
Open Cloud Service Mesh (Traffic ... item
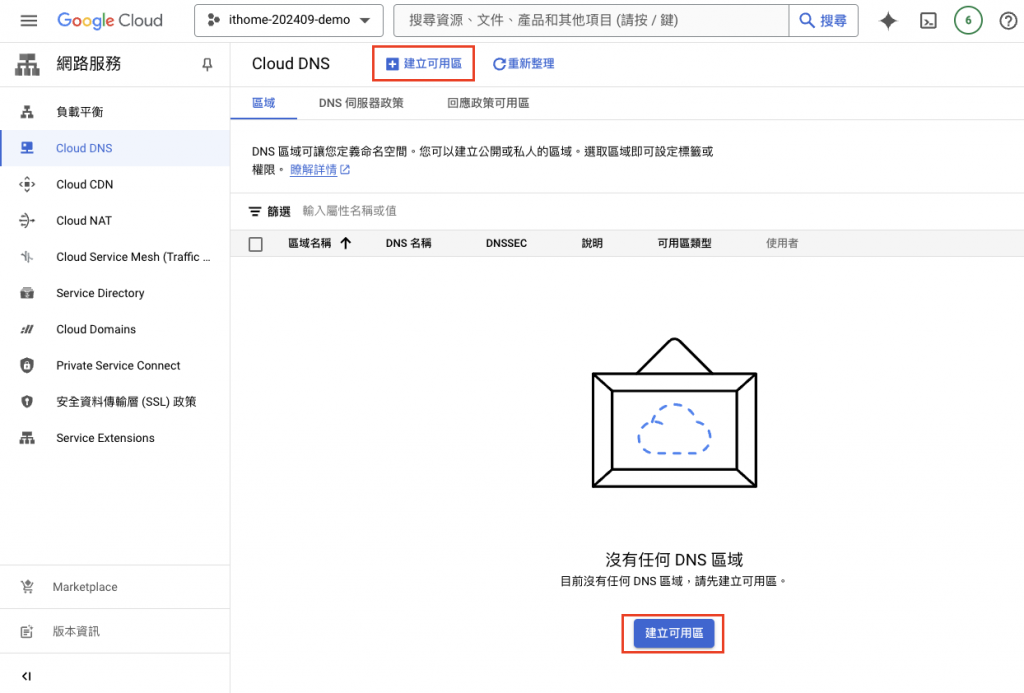(133, 257)
